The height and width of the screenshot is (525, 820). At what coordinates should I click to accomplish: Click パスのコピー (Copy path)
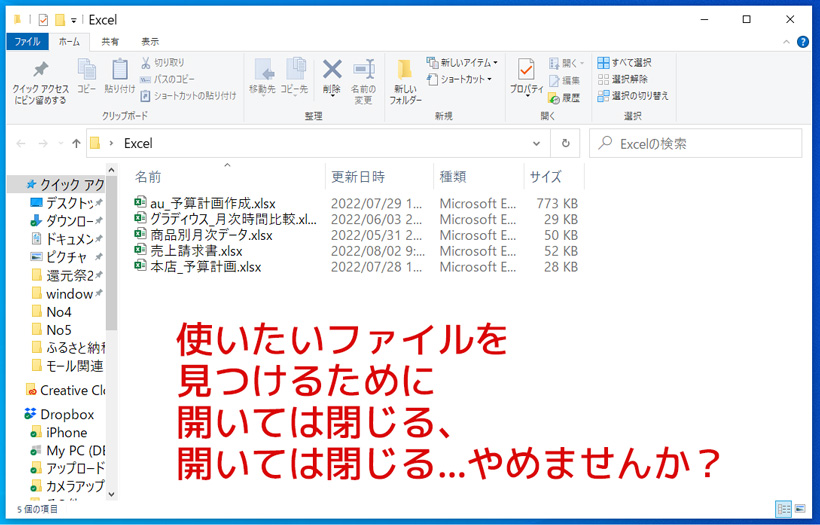pos(167,79)
